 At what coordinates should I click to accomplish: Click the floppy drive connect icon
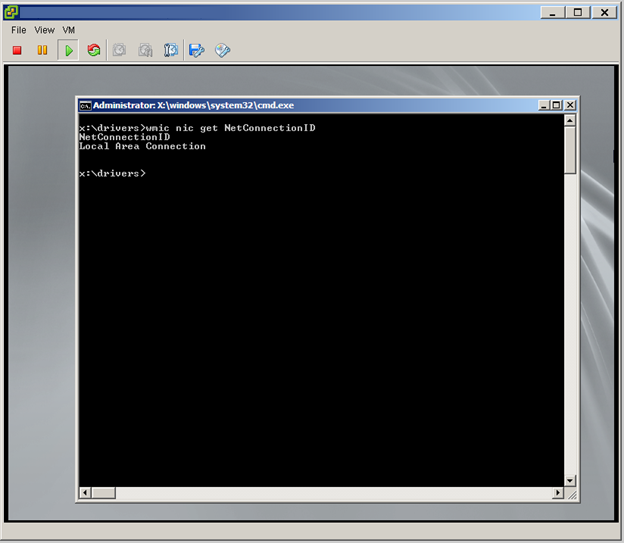197,50
